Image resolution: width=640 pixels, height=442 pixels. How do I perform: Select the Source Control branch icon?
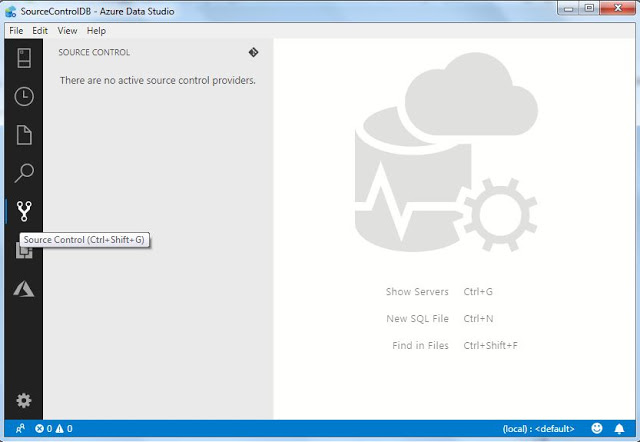click(24, 211)
